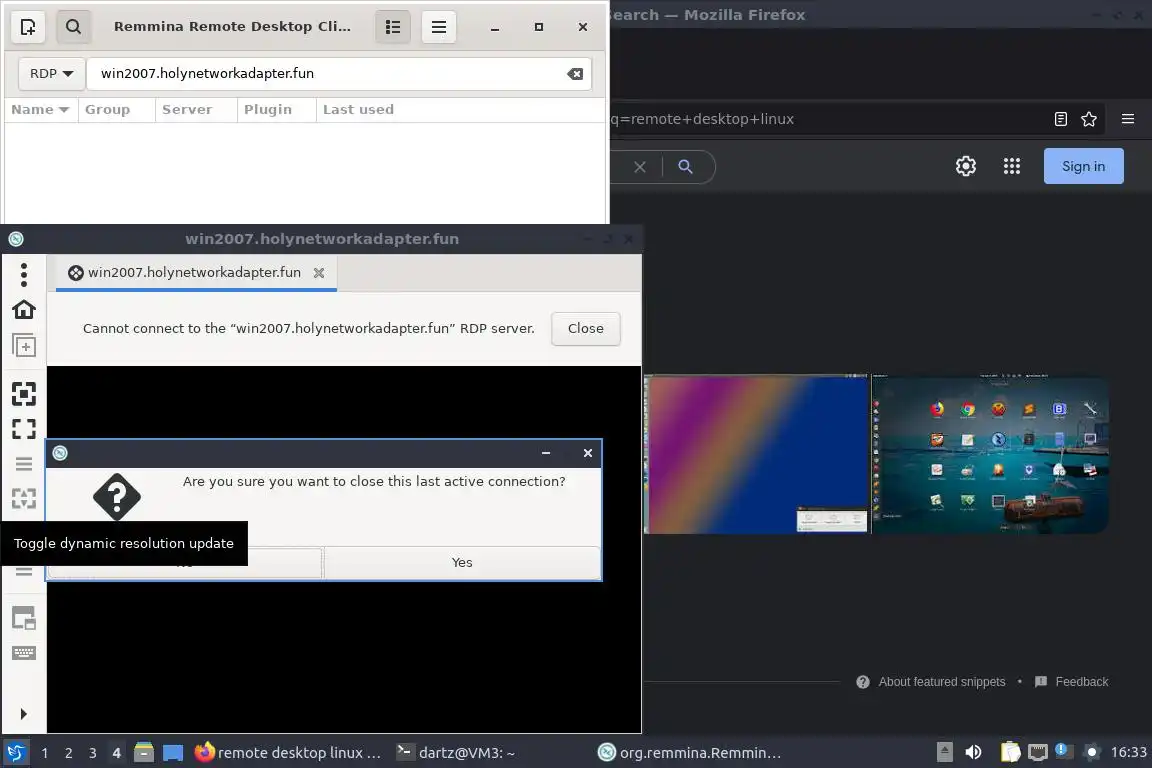Open the Google apps grid
1152x768 pixels.
click(1012, 166)
